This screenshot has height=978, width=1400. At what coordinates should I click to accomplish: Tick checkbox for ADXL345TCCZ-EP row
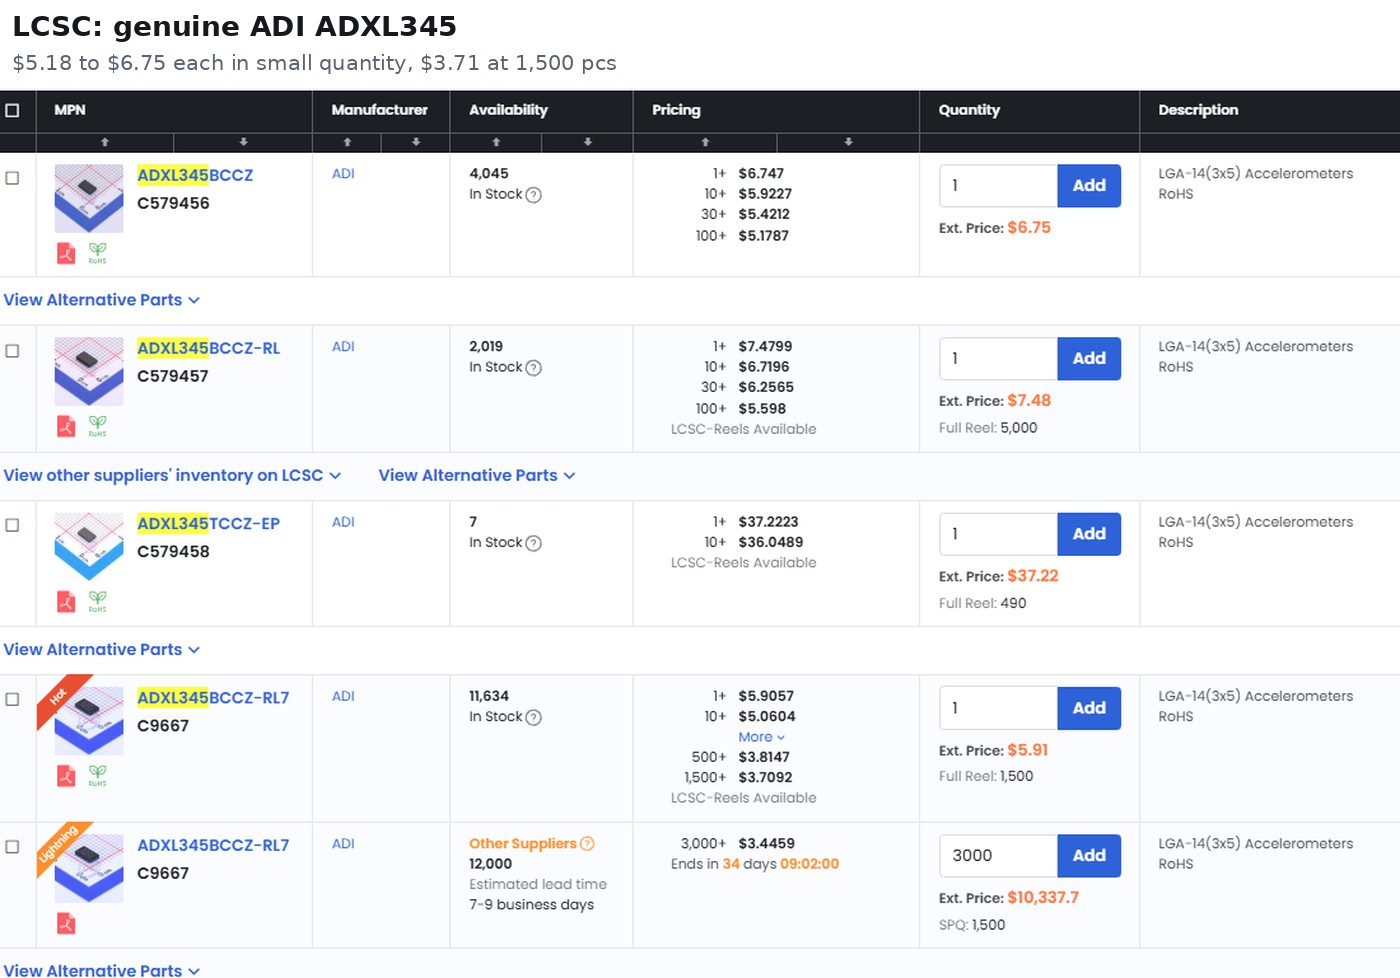point(12,525)
